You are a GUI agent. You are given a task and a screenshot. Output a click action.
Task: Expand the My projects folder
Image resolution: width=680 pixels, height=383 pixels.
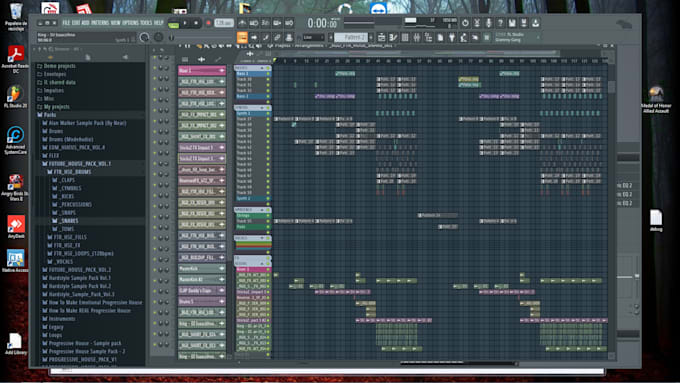pyautogui.click(x=56, y=107)
